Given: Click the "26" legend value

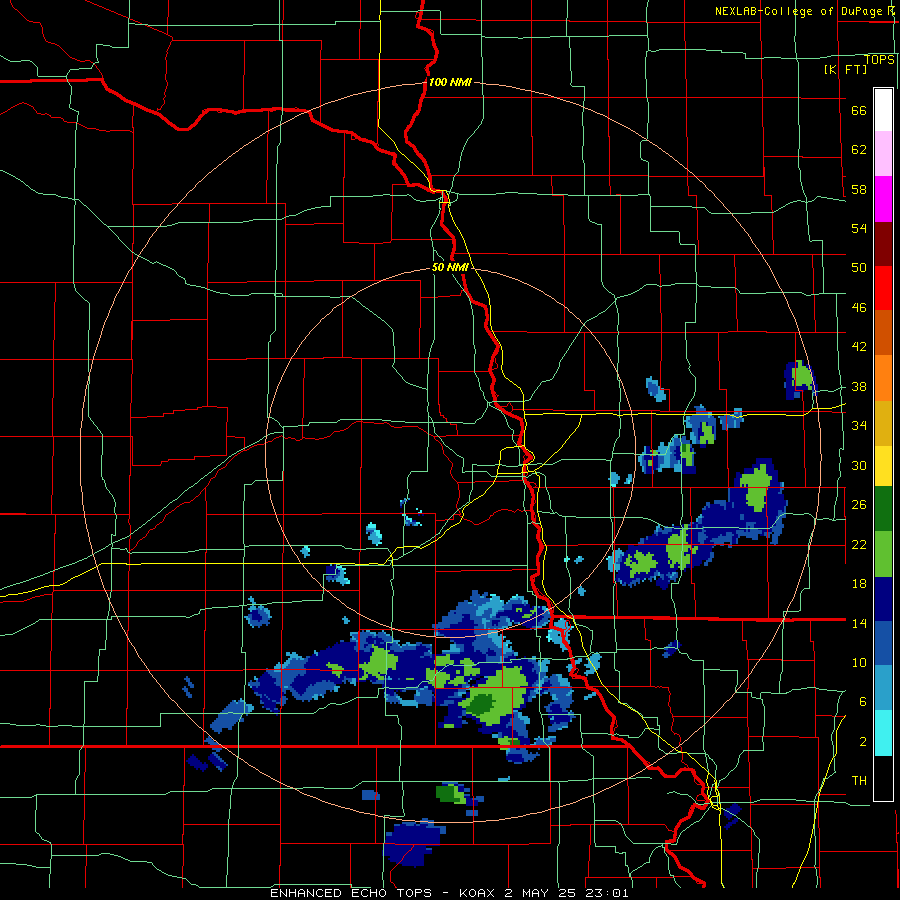Looking at the screenshot, I should [x=859, y=505].
